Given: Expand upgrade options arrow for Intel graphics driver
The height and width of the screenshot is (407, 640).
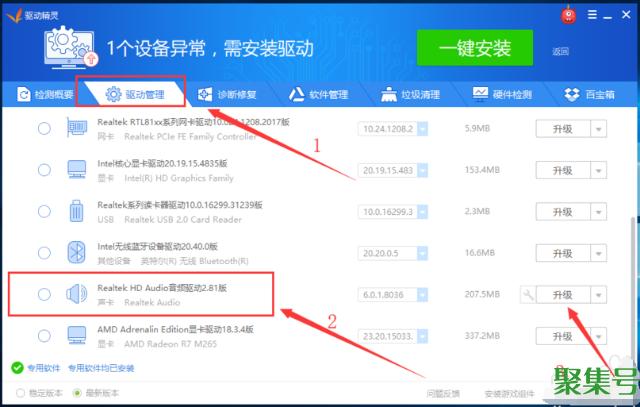Looking at the screenshot, I should pyautogui.click(x=598, y=170).
